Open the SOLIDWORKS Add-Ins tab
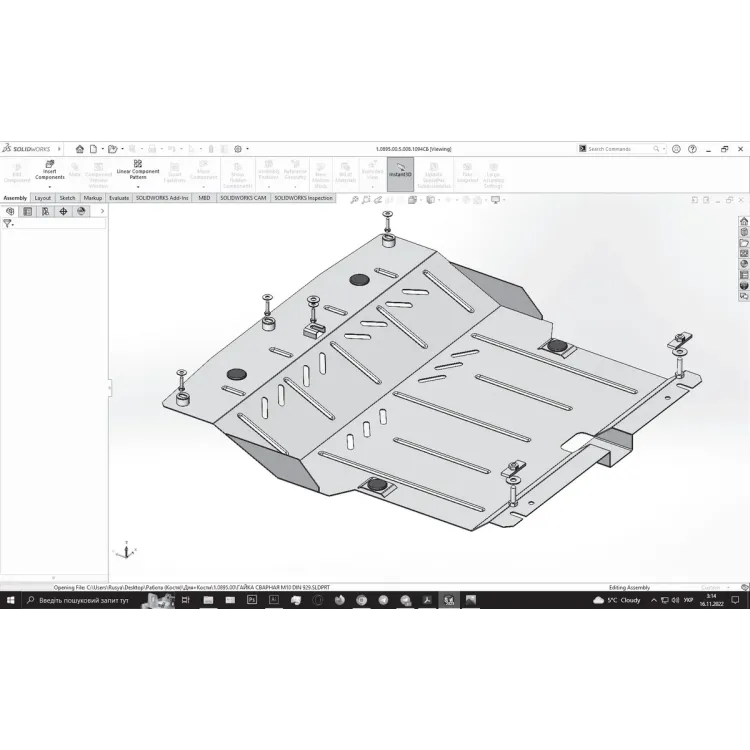Viewport: 750px width, 750px height. (x=162, y=198)
